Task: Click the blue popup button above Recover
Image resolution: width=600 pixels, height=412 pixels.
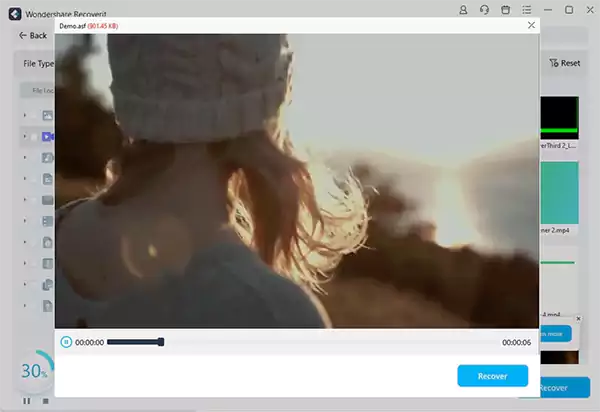Action: [x=556, y=334]
